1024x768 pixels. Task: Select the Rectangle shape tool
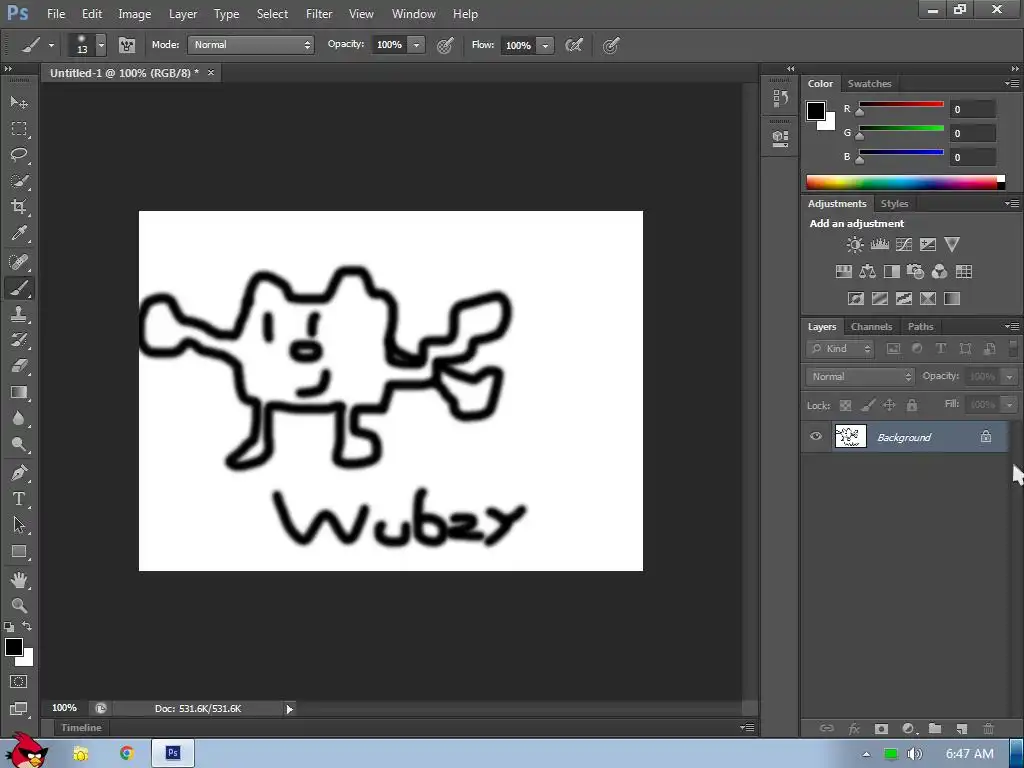(19, 552)
